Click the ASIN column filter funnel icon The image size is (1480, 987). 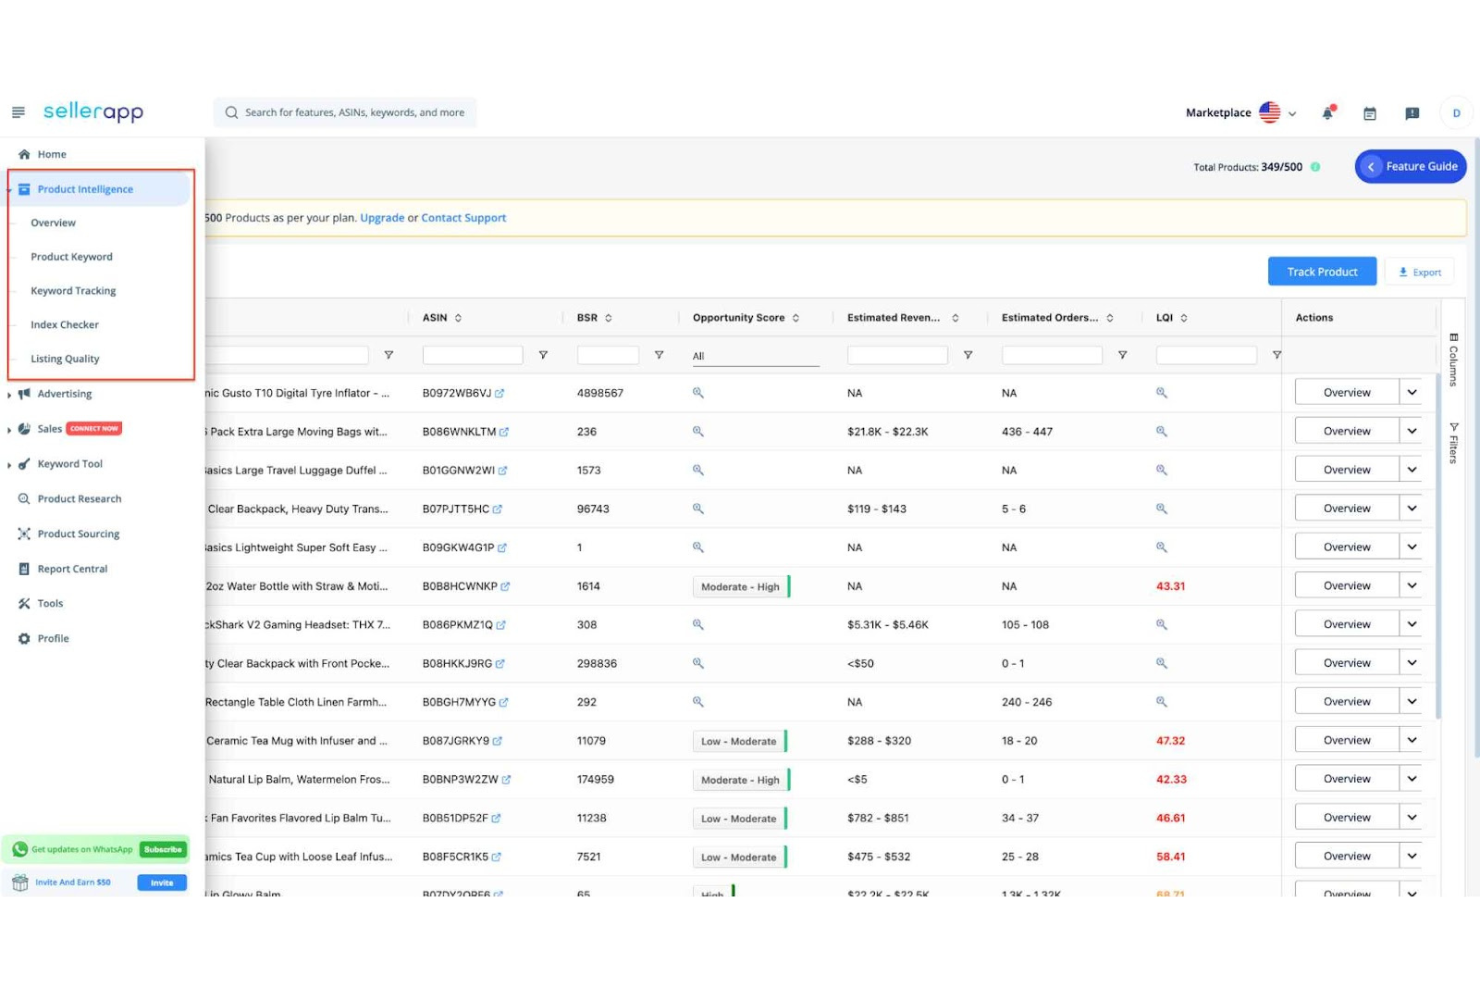[x=543, y=355]
